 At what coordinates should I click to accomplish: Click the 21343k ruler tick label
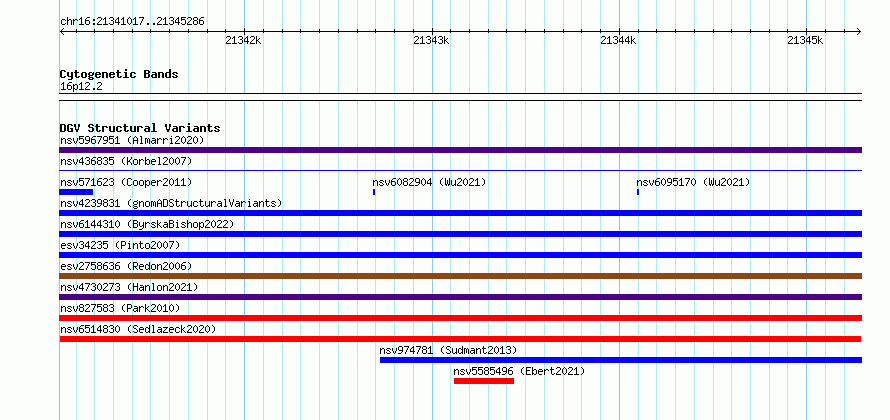point(431,41)
